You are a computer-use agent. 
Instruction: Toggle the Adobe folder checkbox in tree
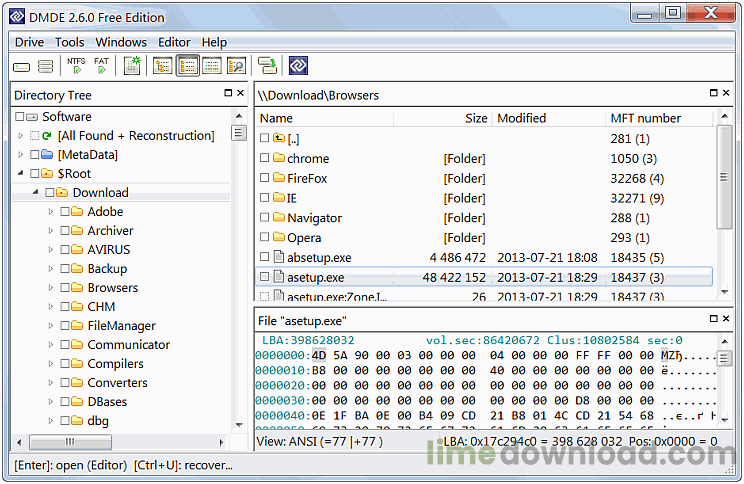point(65,212)
